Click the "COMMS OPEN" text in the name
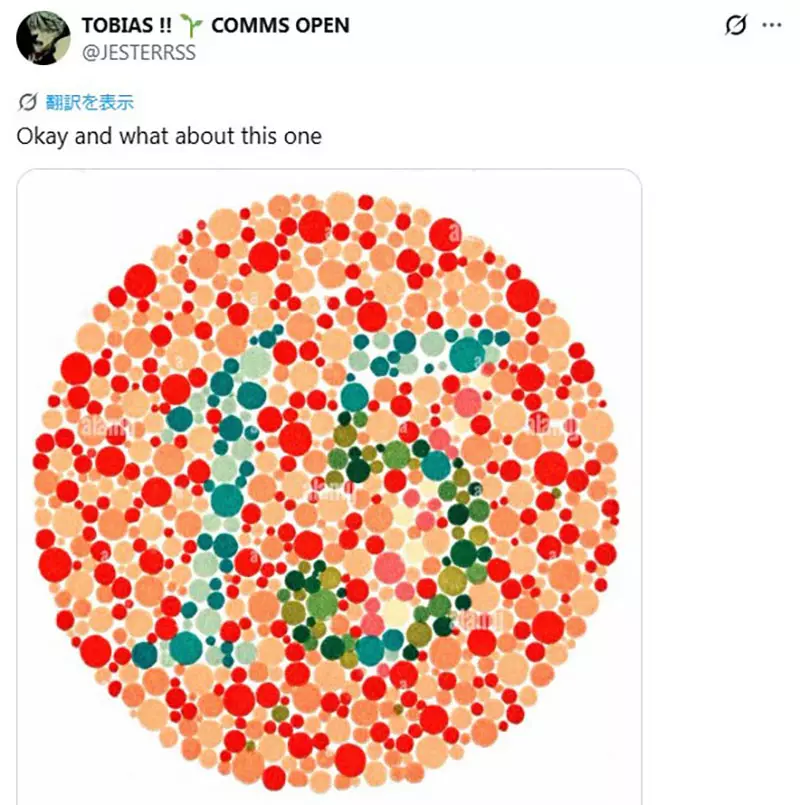The height and width of the screenshot is (805, 800). [x=280, y=26]
